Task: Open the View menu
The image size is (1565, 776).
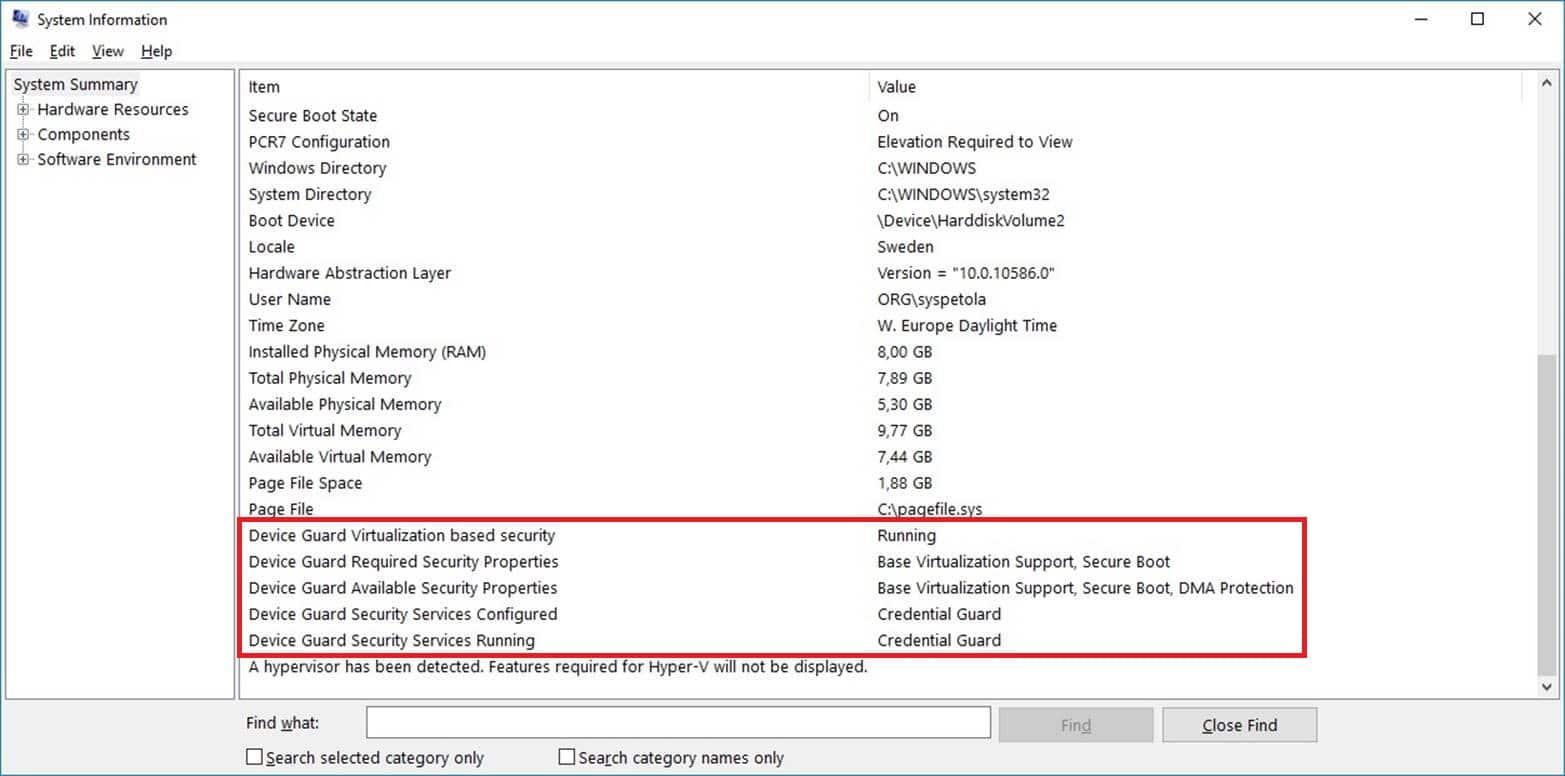Action: point(108,51)
